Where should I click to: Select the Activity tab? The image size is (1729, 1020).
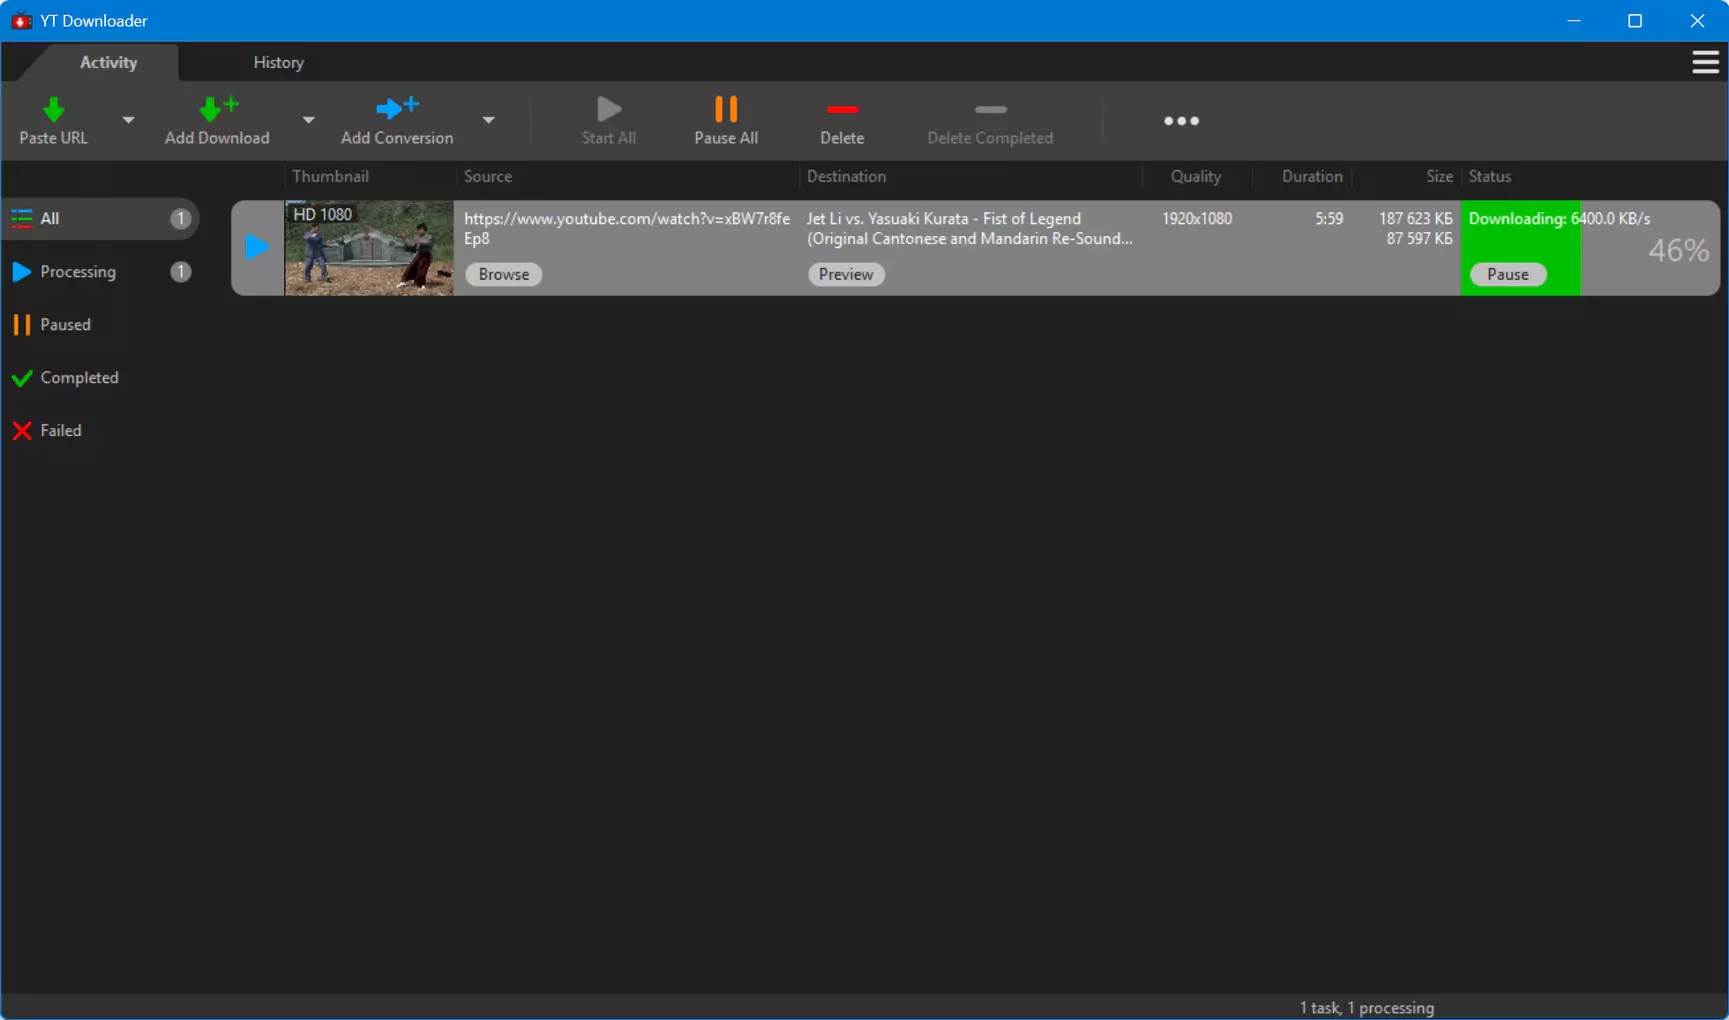point(108,62)
